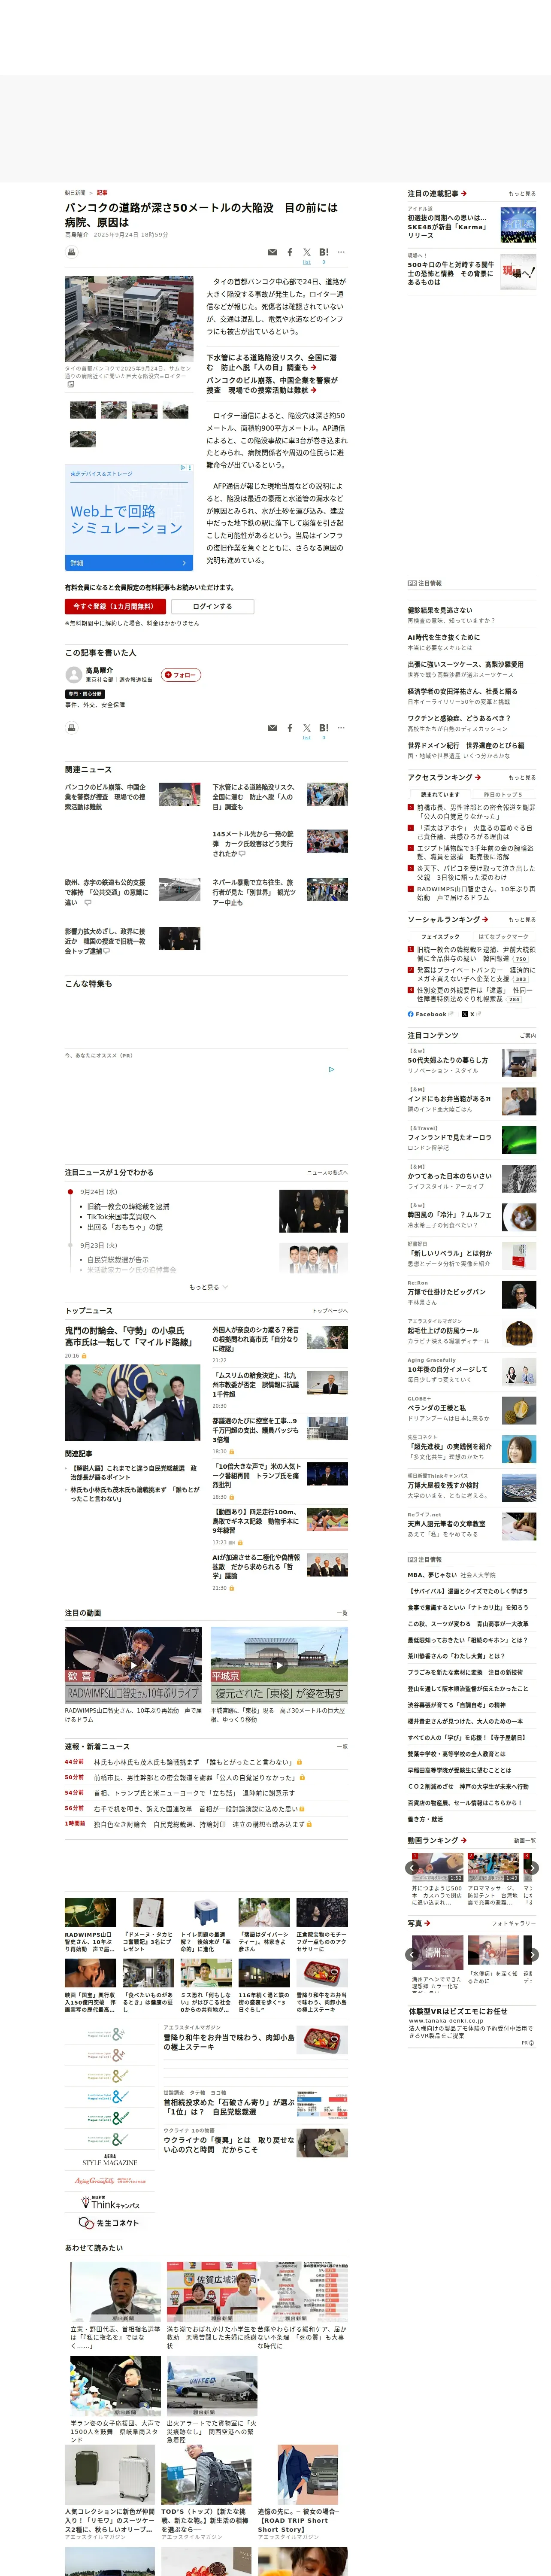The height and width of the screenshot is (2576, 551).
Task: Play the 東楼 restored video
Action: pos(279,1665)
